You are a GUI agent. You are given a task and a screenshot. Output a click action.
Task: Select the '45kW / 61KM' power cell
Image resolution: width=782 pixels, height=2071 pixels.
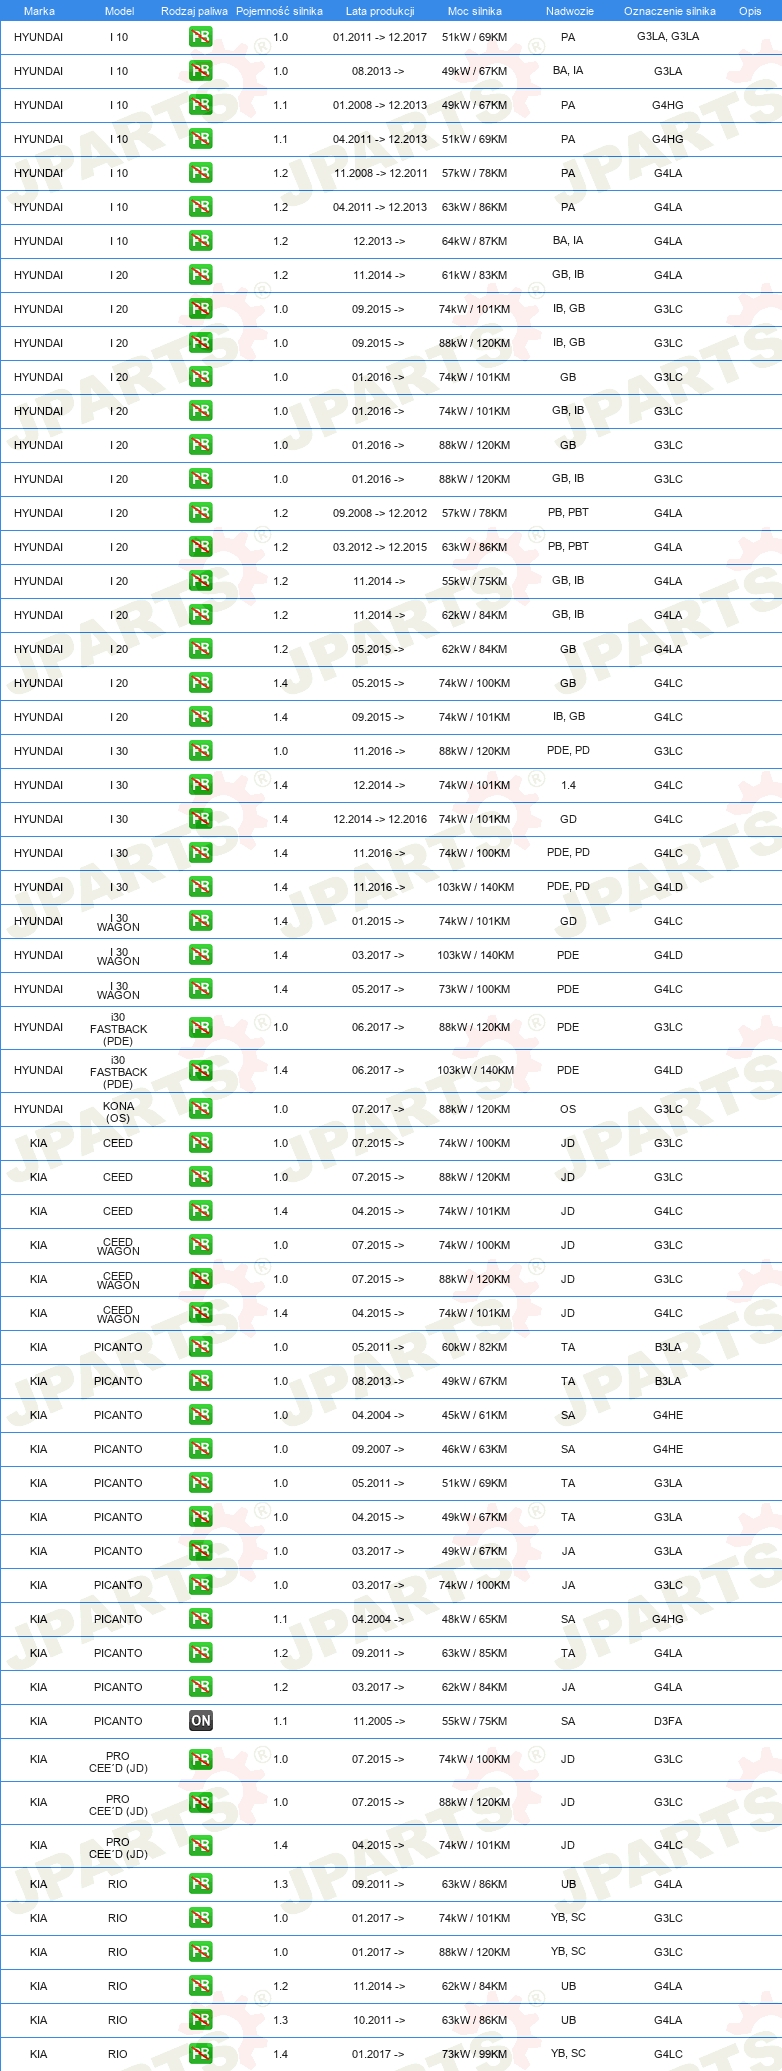(474, 1415)
